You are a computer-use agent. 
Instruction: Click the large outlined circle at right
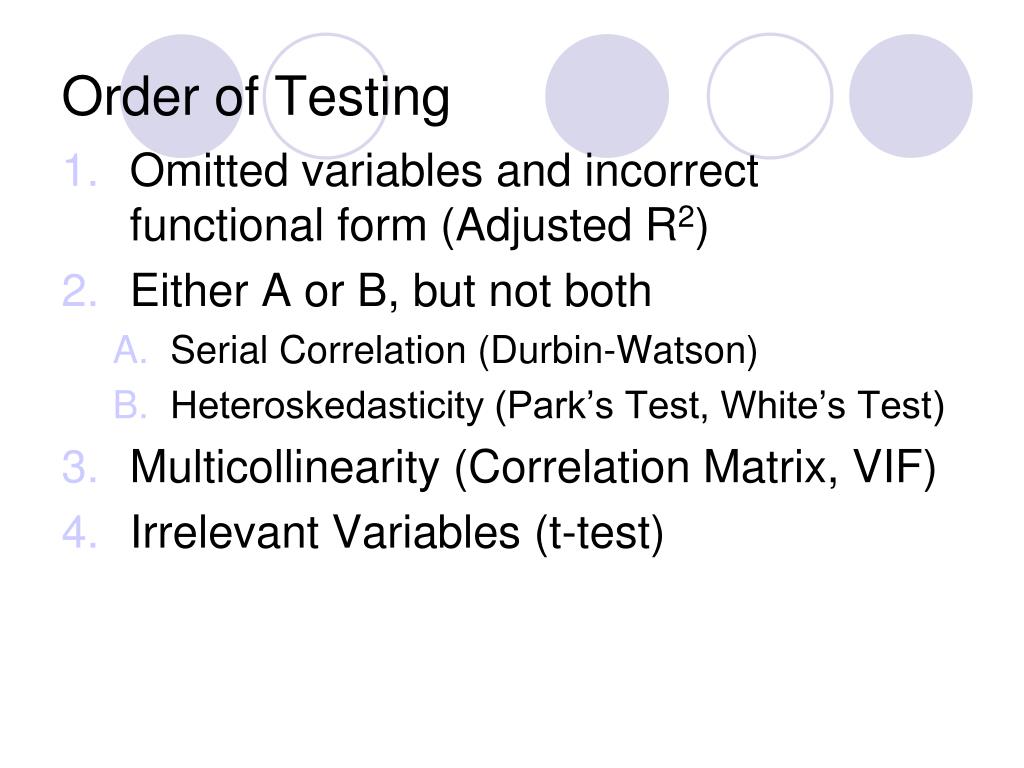[x=770, y=96]
